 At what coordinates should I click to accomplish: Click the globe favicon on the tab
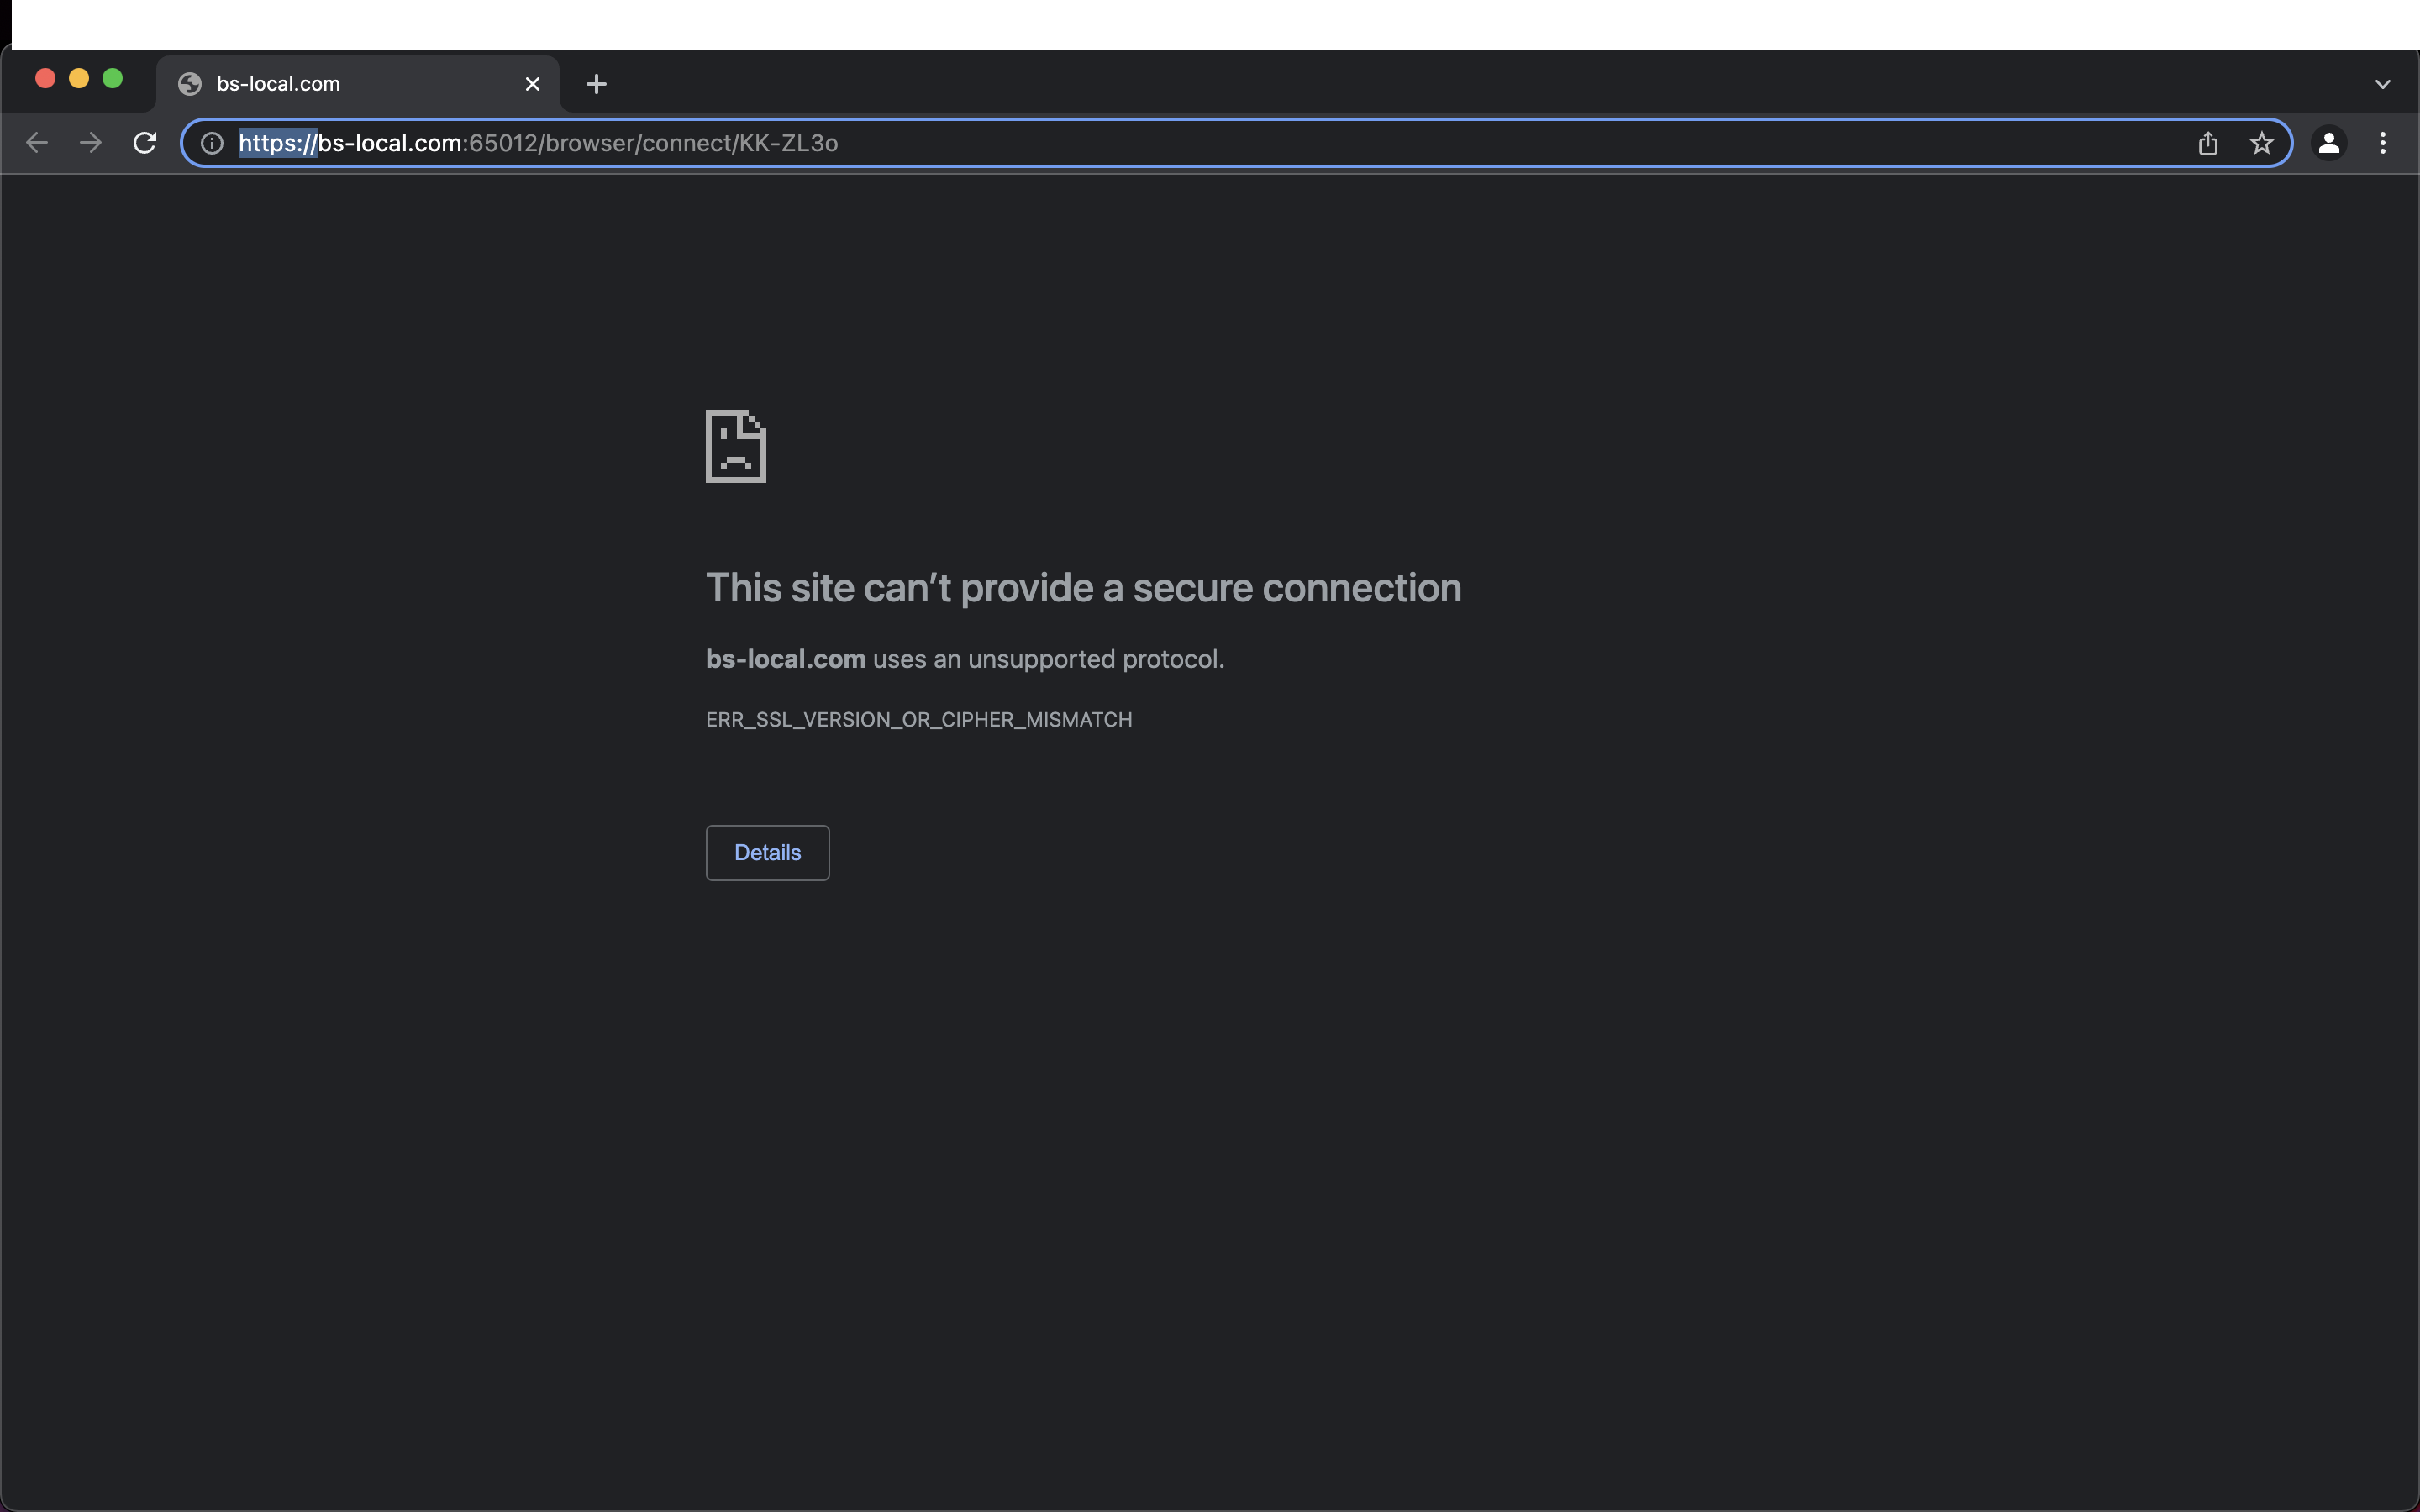point(190,84)
